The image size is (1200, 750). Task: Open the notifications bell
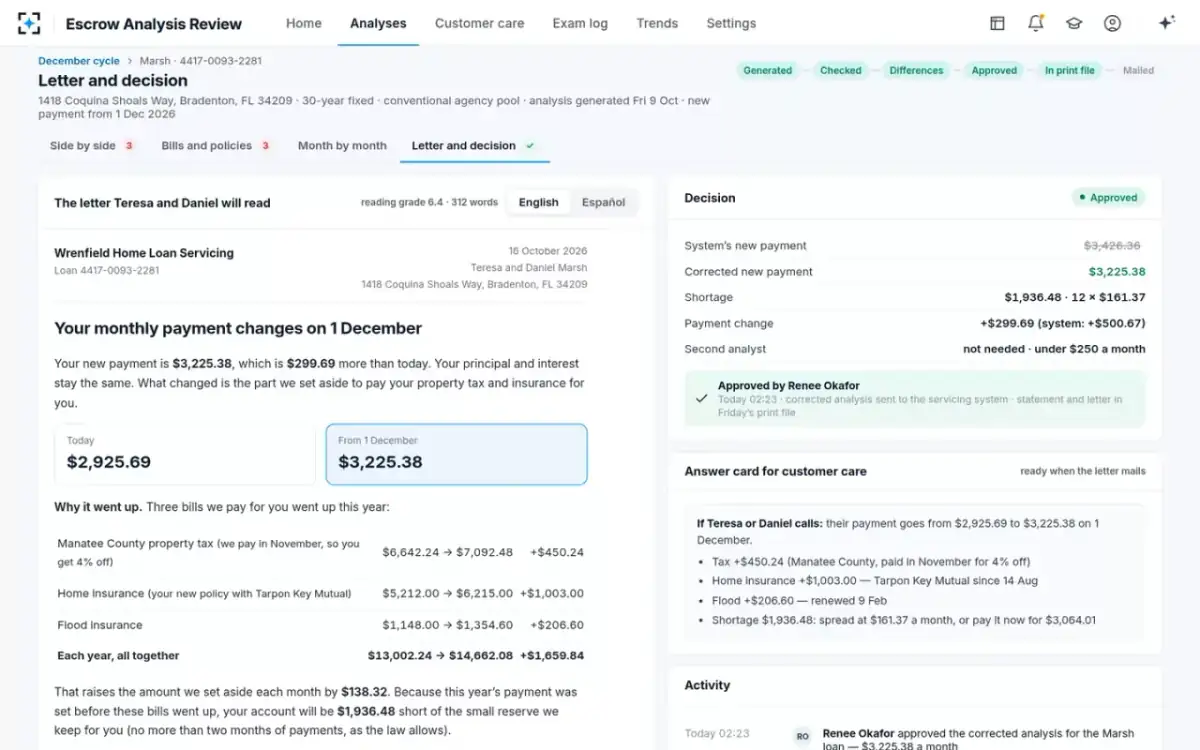[x=1035, y=23]
